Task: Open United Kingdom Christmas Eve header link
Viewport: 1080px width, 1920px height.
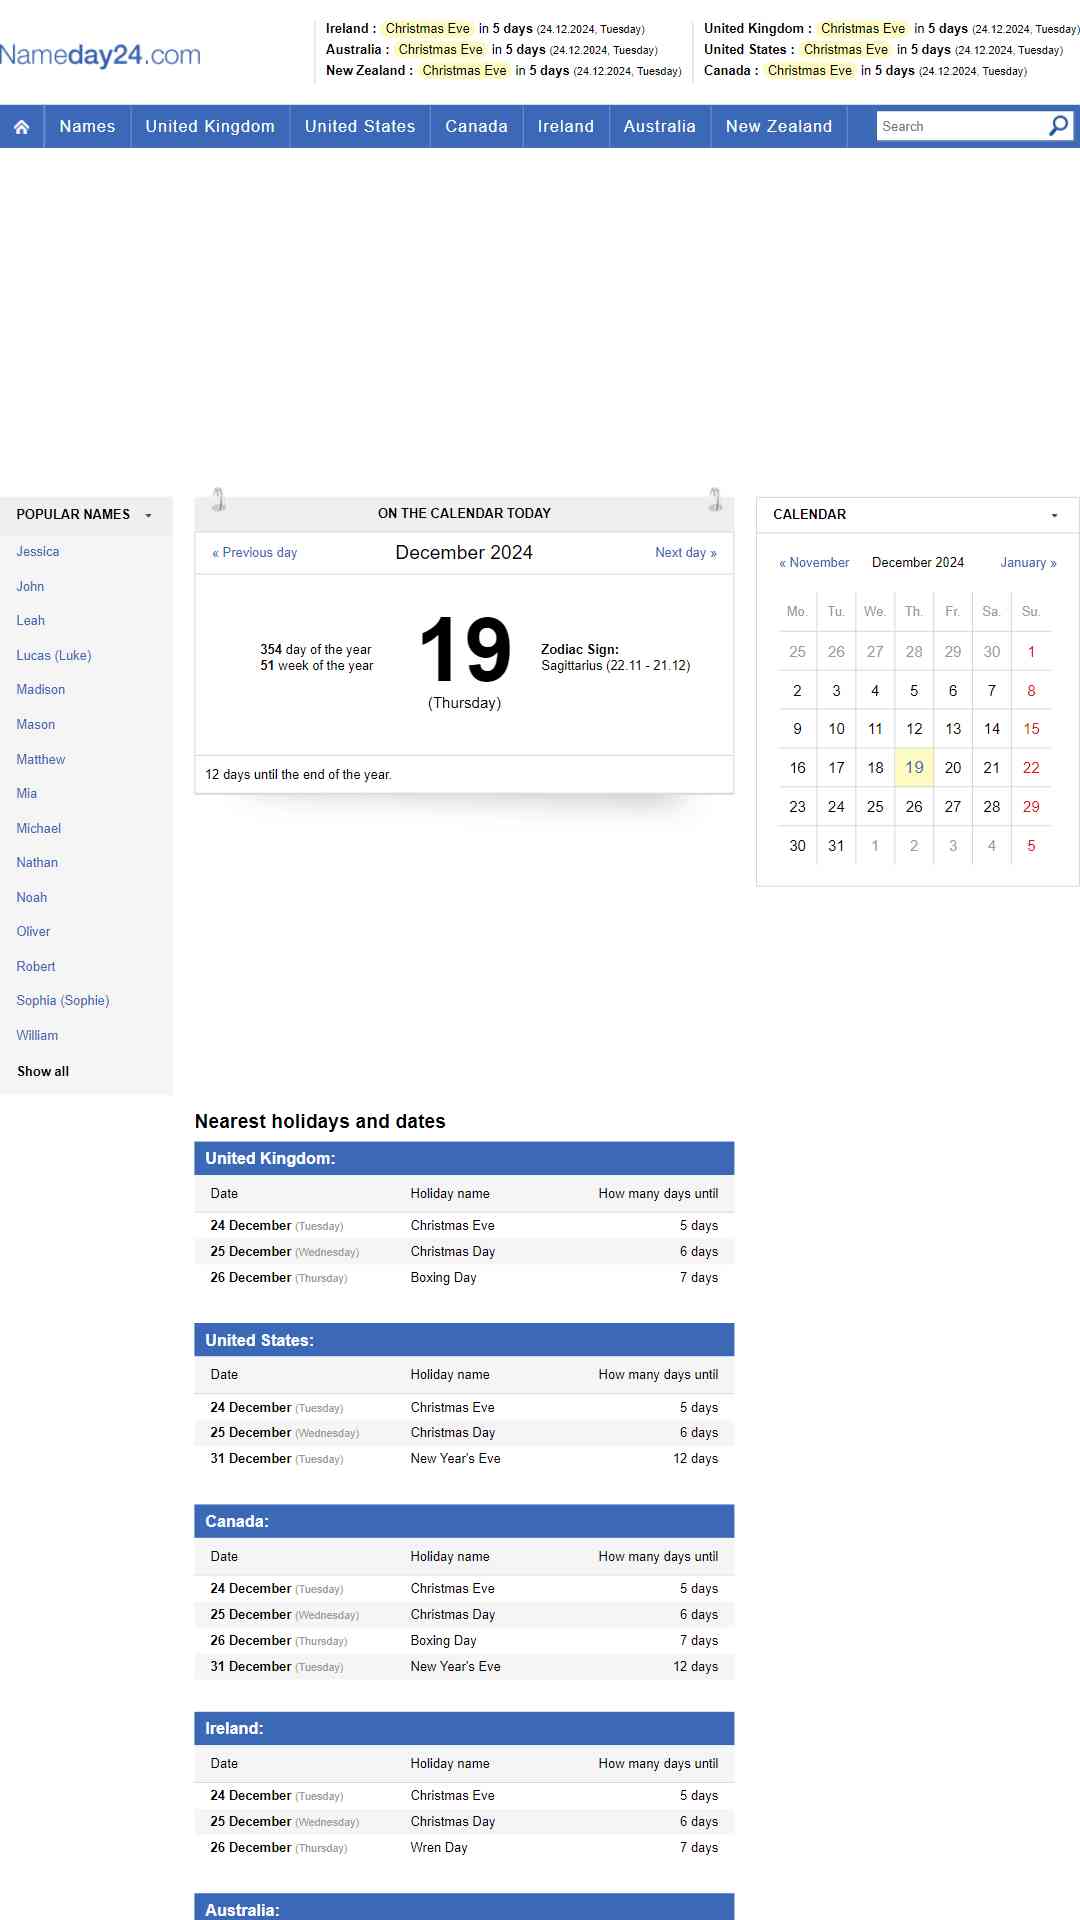Action: [863, 29]
